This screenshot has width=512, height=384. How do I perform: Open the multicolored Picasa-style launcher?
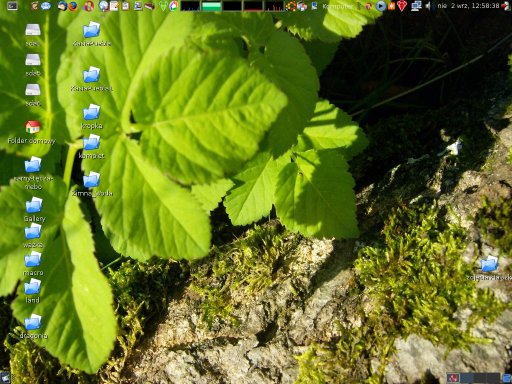pyautogui.click(x=173, y=6)
